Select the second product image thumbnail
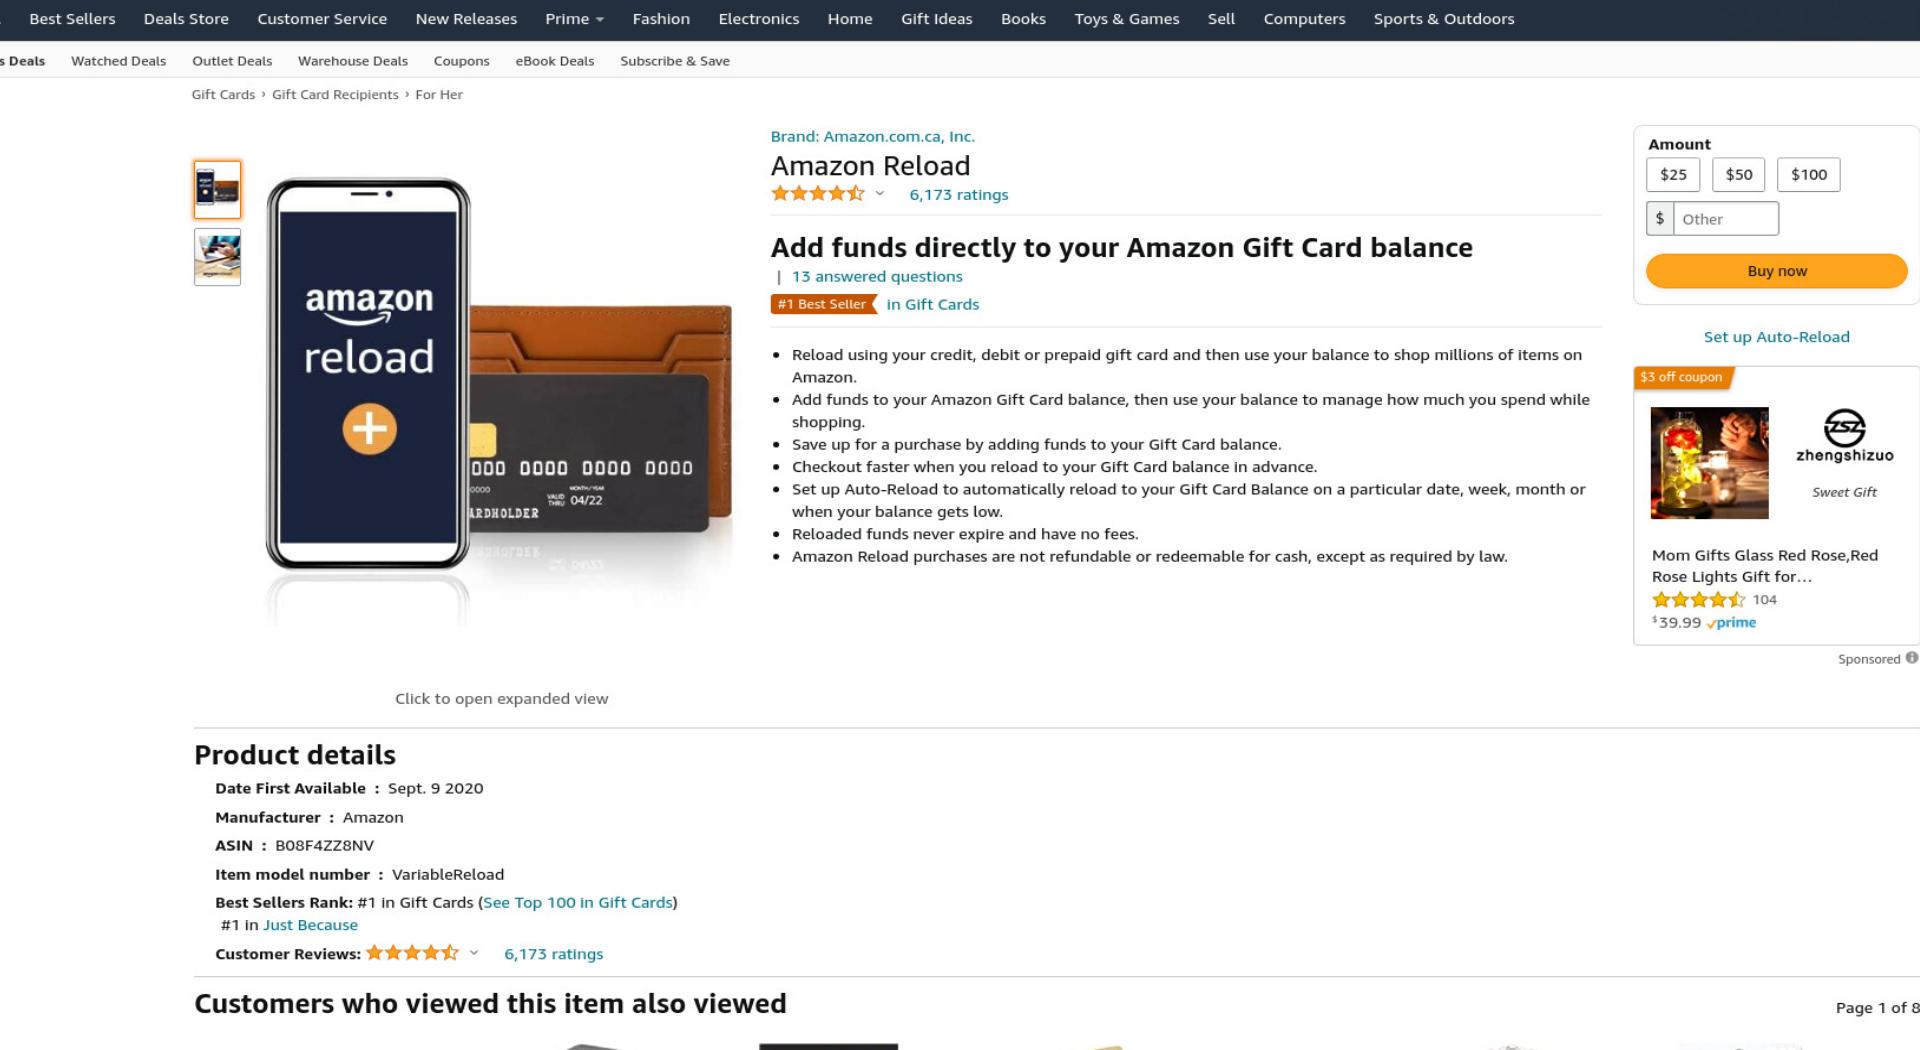This screenshot has height=1050, width=1920. [217, 257]
